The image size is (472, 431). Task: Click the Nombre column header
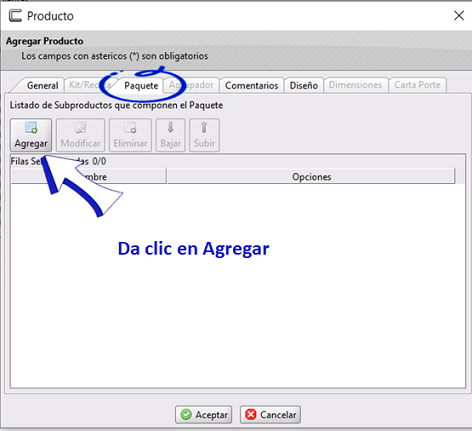pos(89,176)
